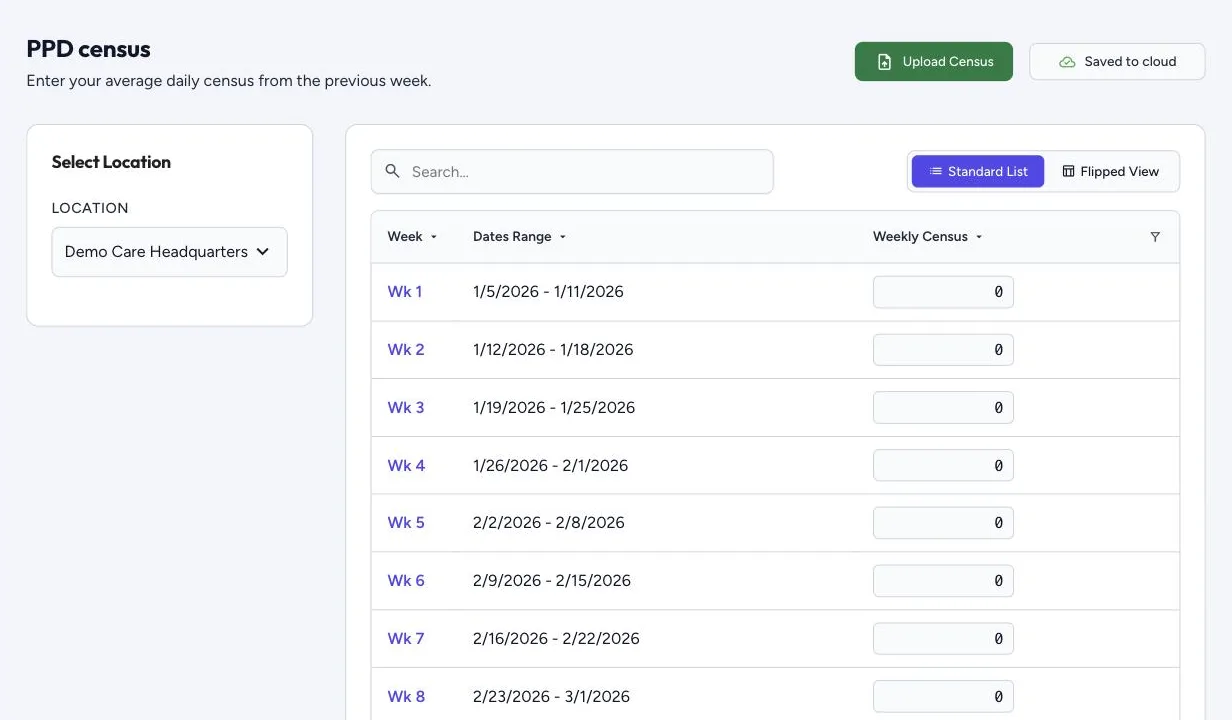Click the date range 2/23/2026 - 3/1/2026

point(552,697)
